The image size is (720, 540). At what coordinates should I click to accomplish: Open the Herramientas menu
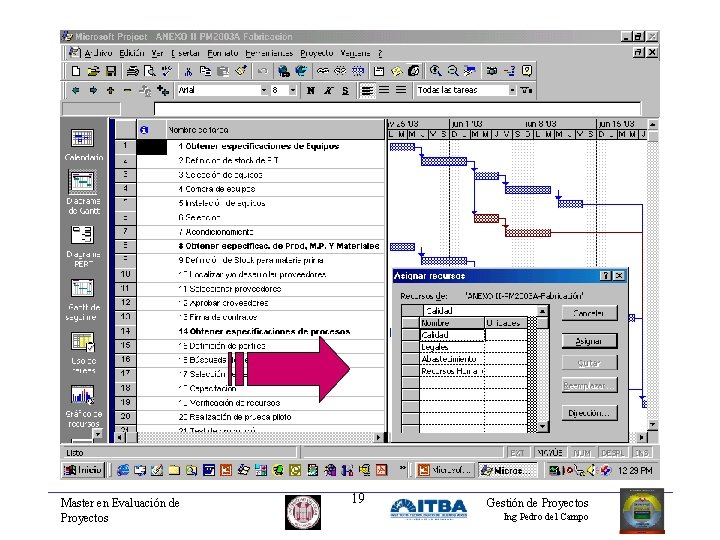269,53
